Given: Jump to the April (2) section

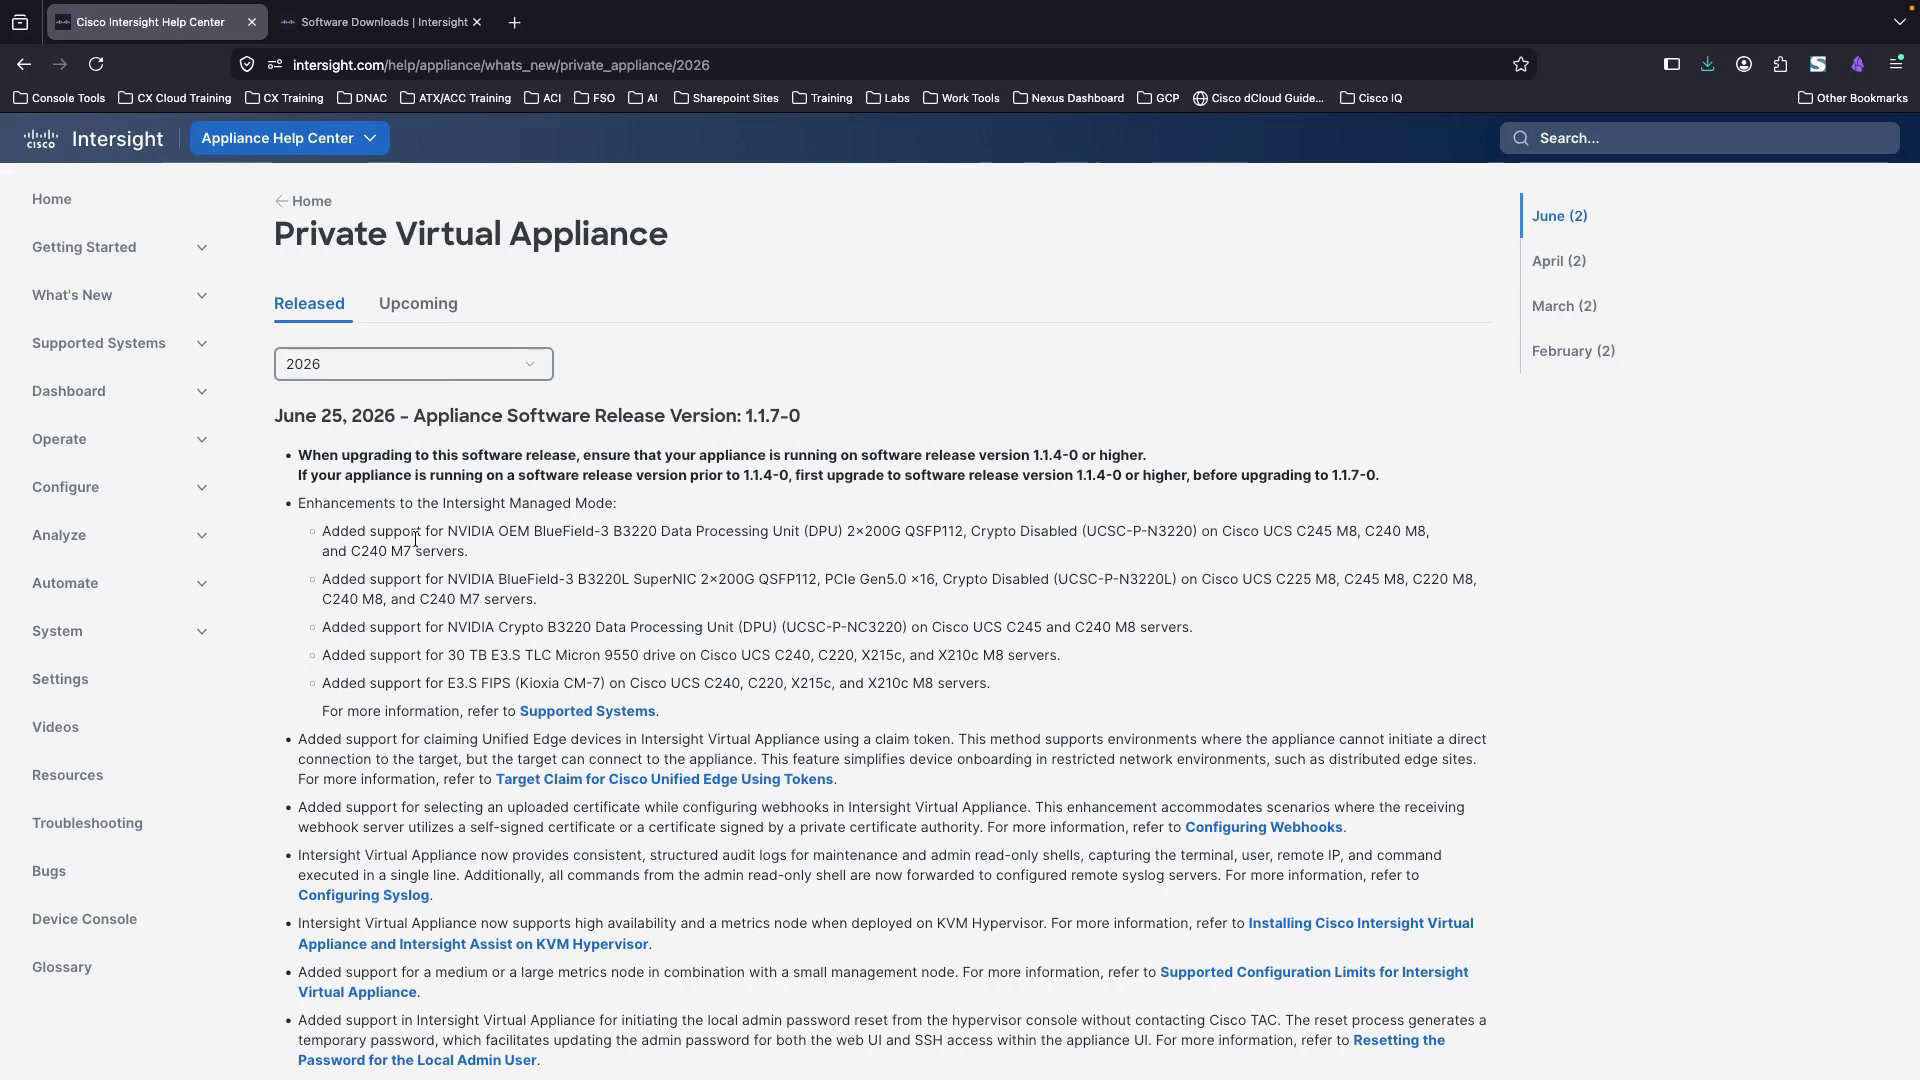Looking at the screenshot, I should 1558,261.
